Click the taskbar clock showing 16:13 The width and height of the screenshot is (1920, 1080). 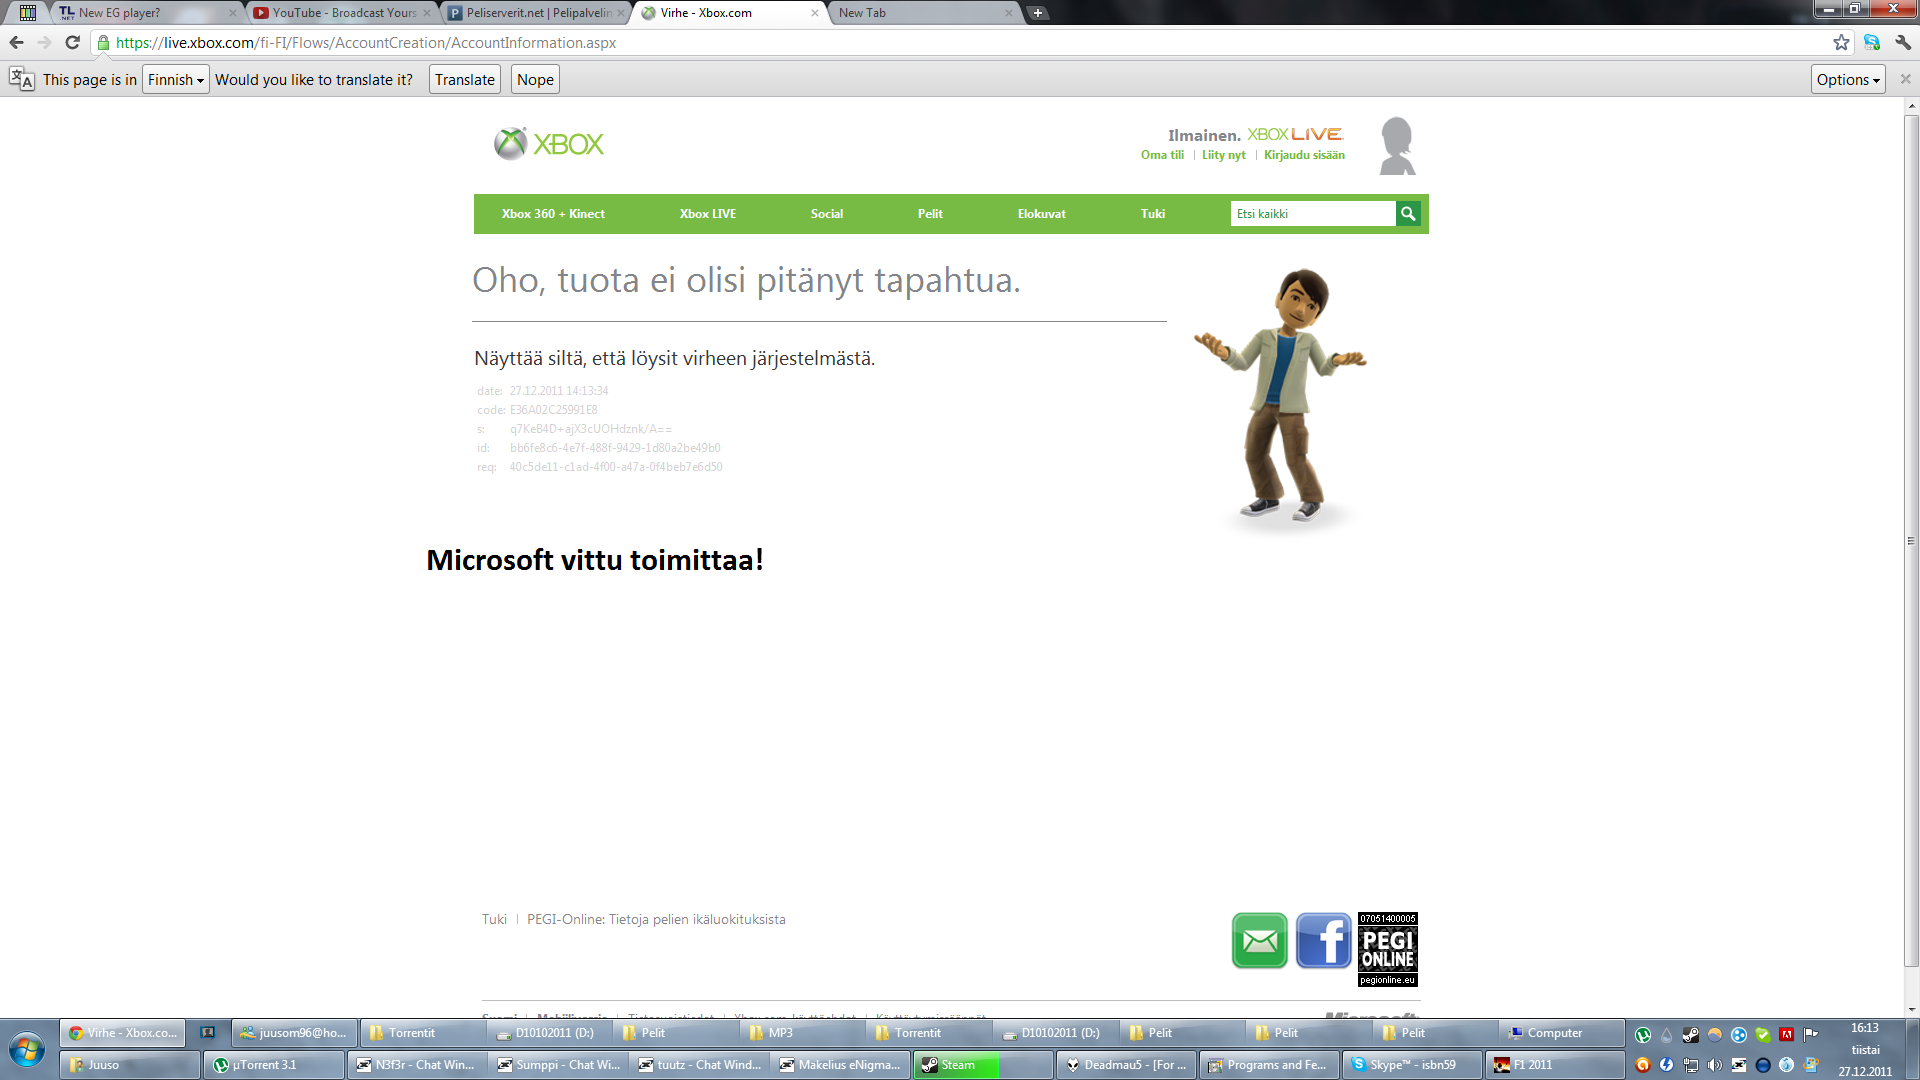click(1865, 1028)
